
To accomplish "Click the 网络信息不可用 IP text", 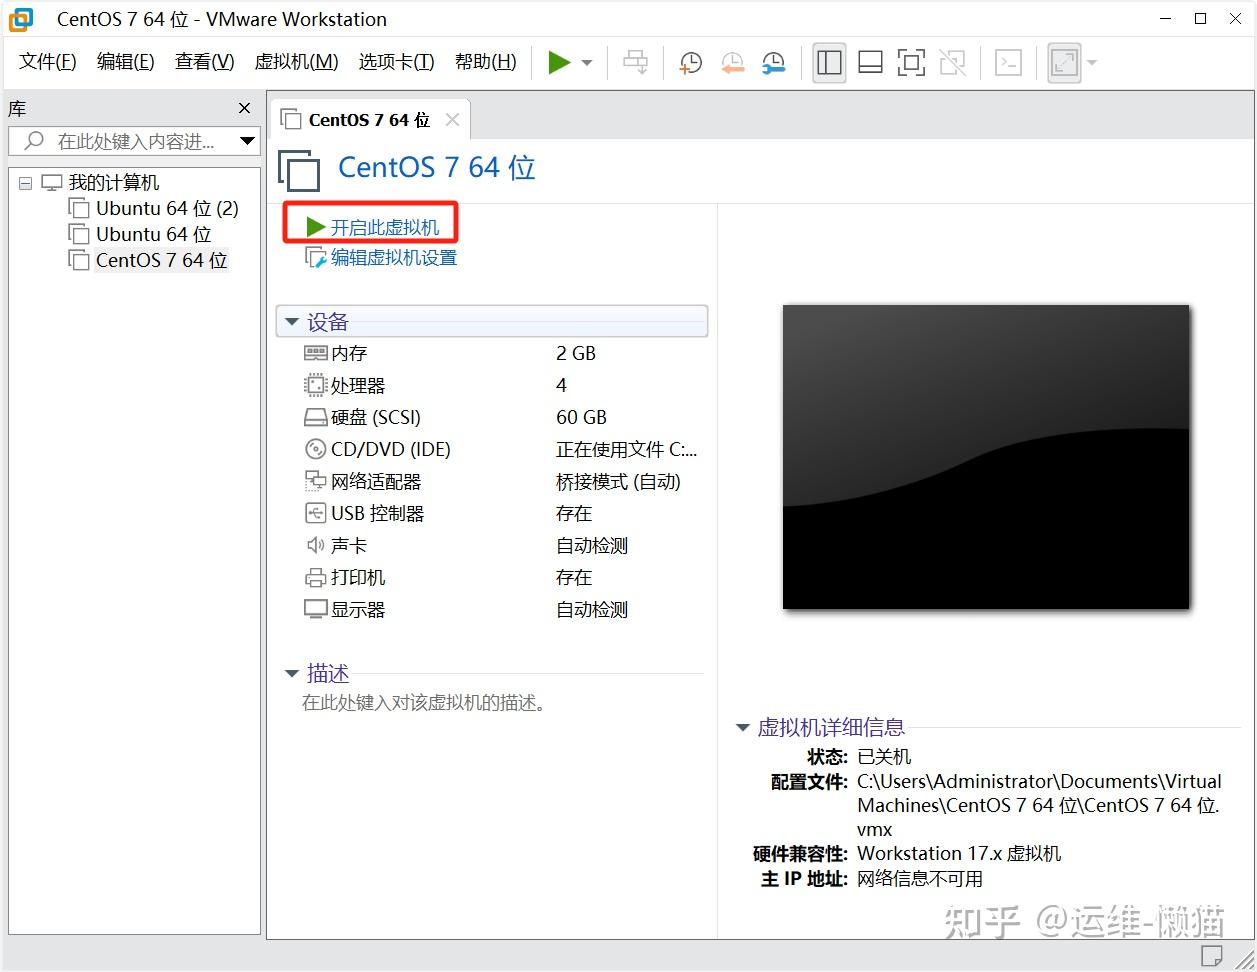I will 920,879.
